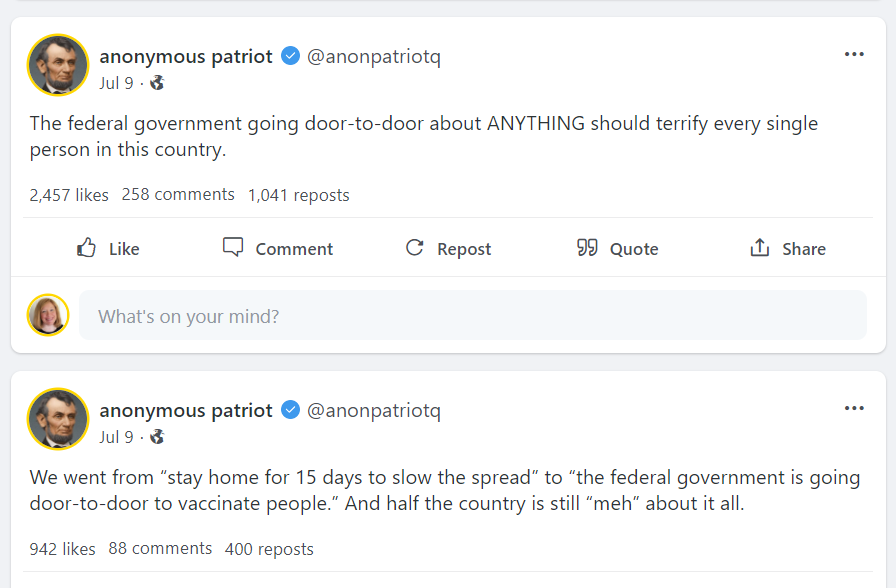Screen dimensions: 896x588
Task: View the 2,457 likes list
Action: pos(69,195)
